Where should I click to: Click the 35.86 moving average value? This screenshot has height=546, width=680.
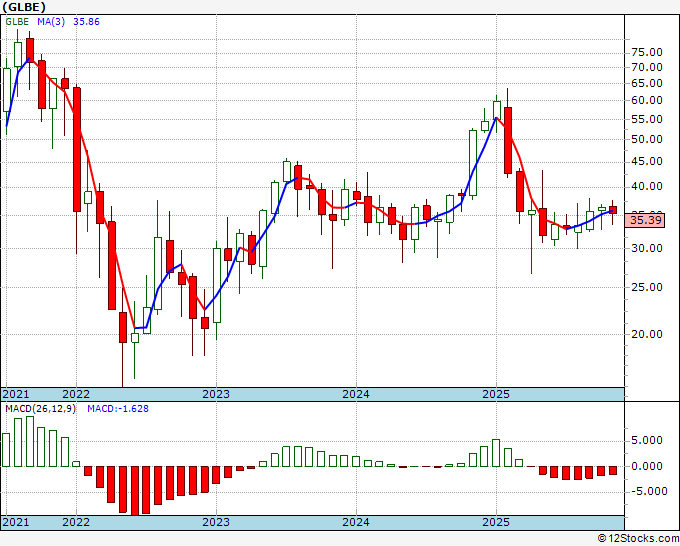(x=86, y=22)
